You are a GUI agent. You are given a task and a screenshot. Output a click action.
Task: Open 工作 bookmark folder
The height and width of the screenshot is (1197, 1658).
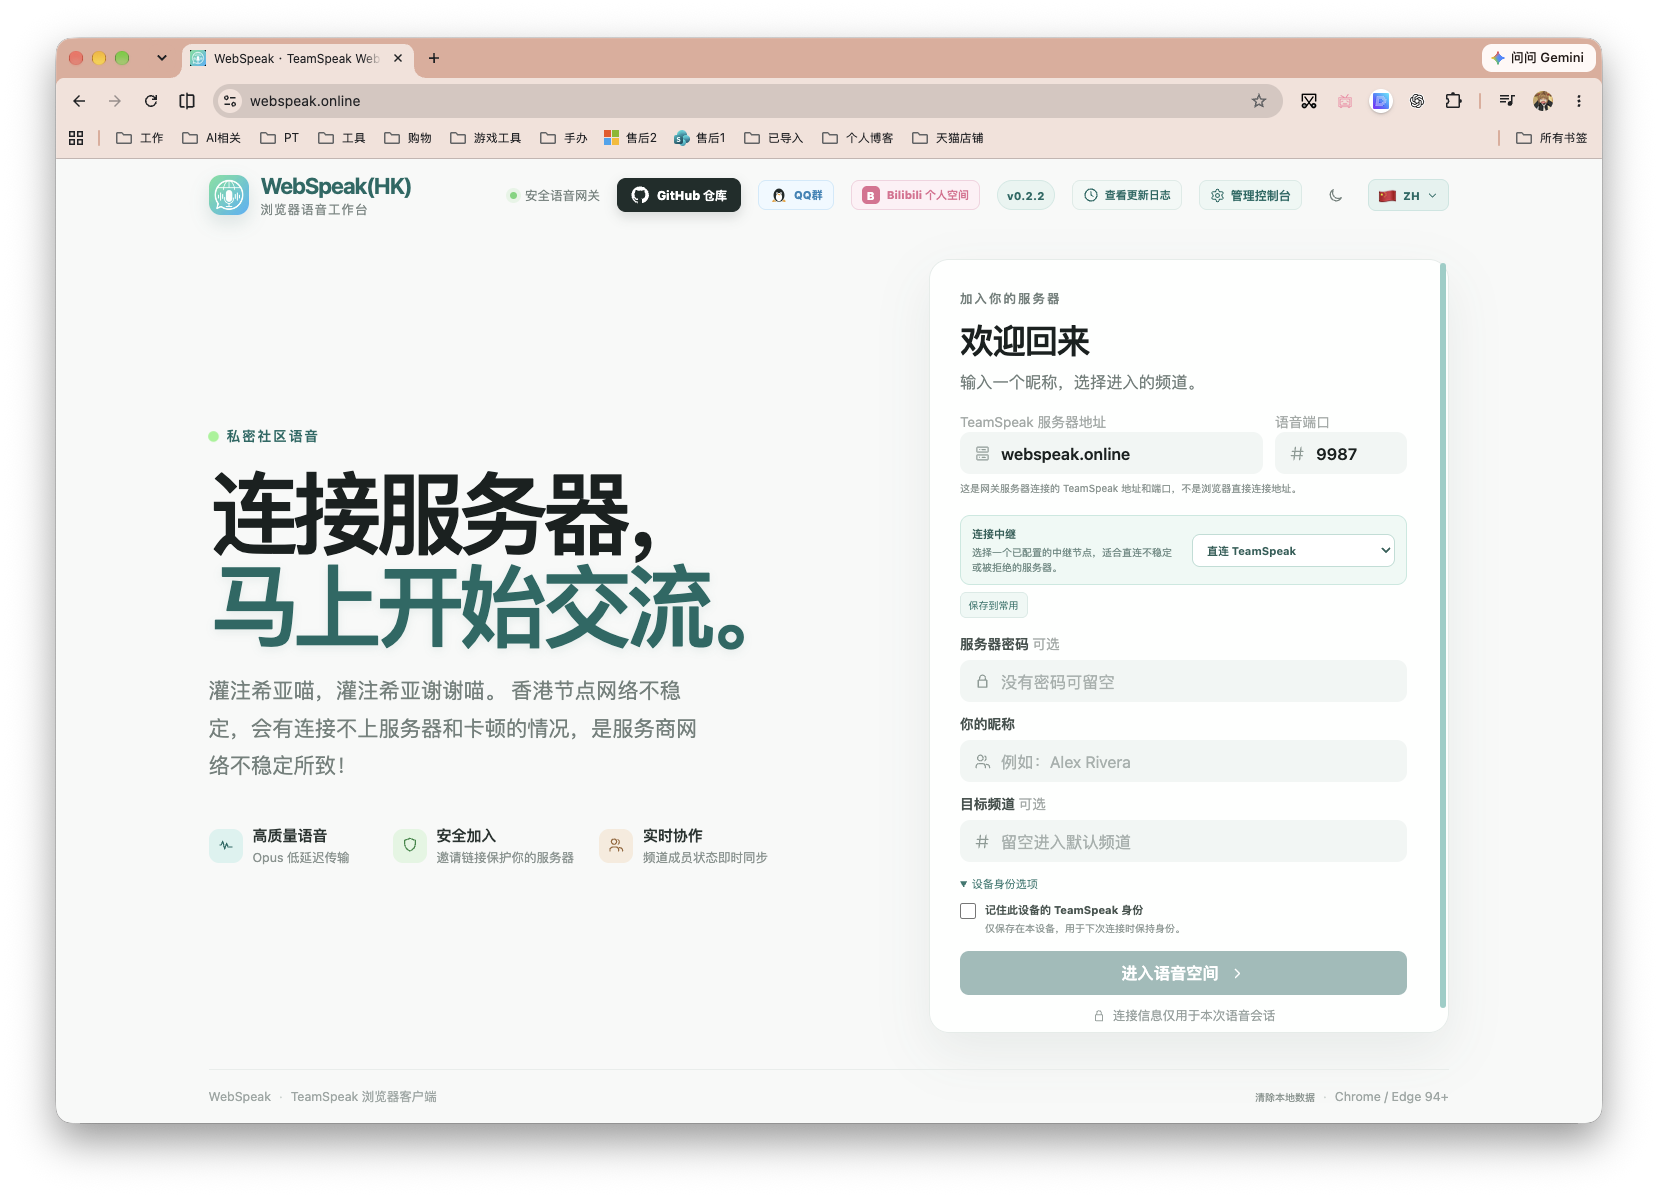[140, 138]
